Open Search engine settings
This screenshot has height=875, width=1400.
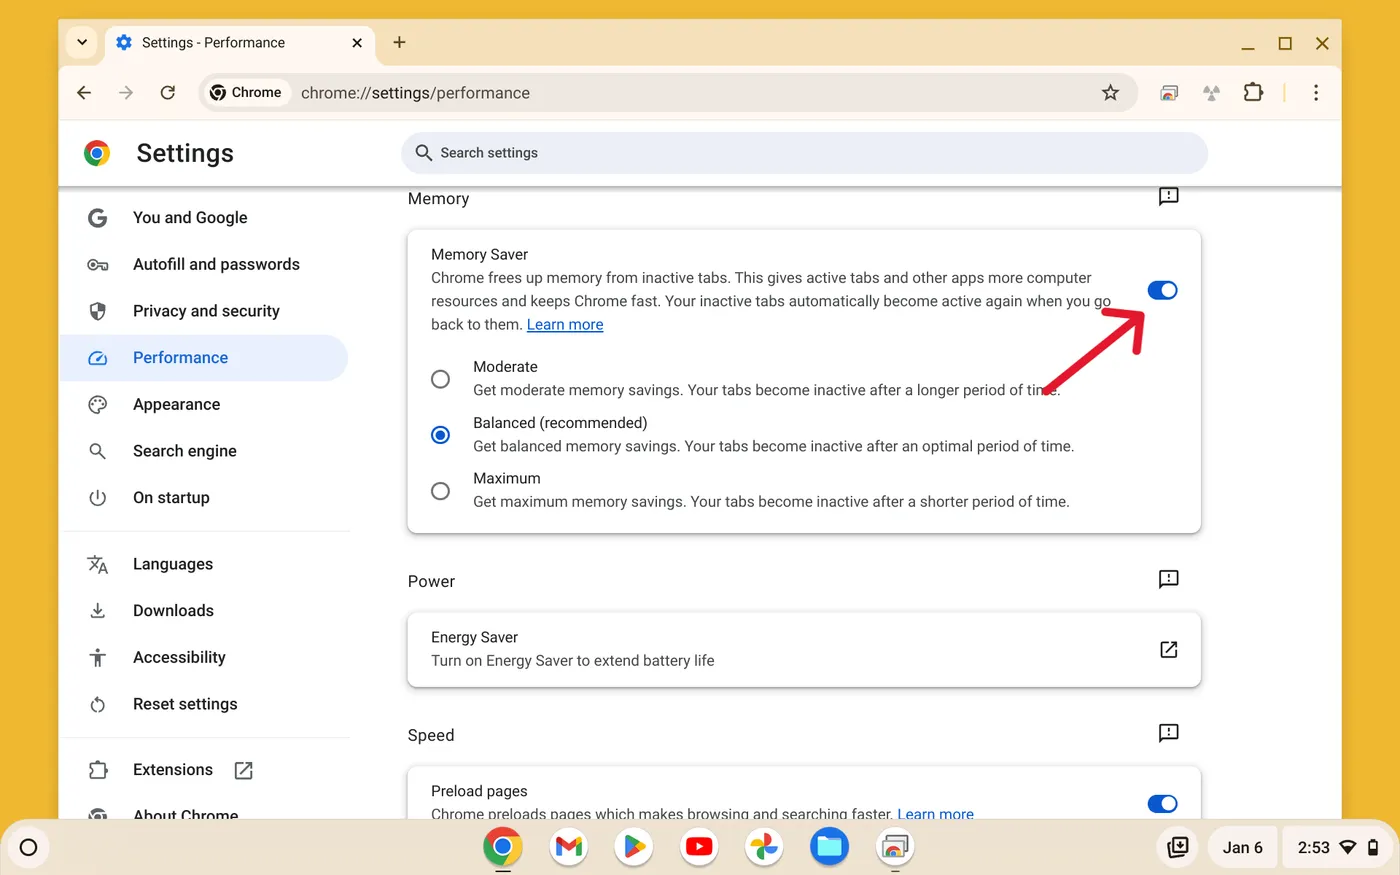(204, 451)
